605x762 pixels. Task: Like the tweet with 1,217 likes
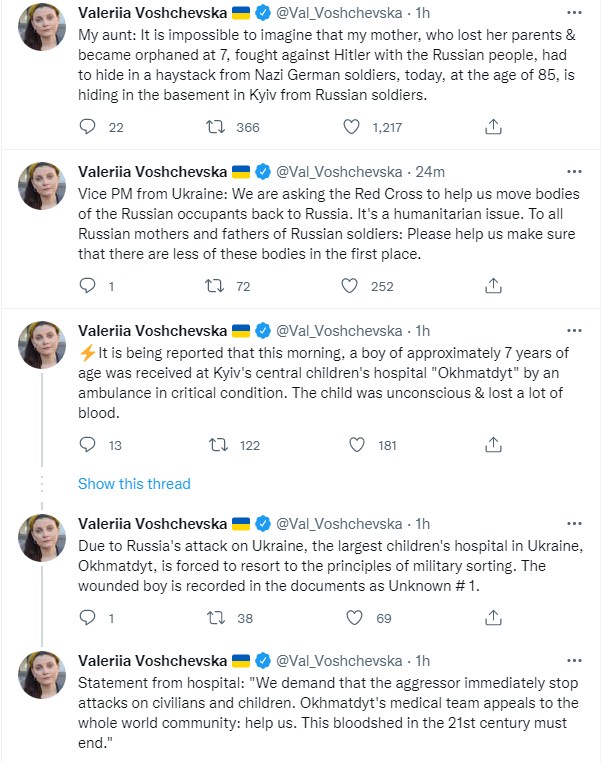point(352,127)
